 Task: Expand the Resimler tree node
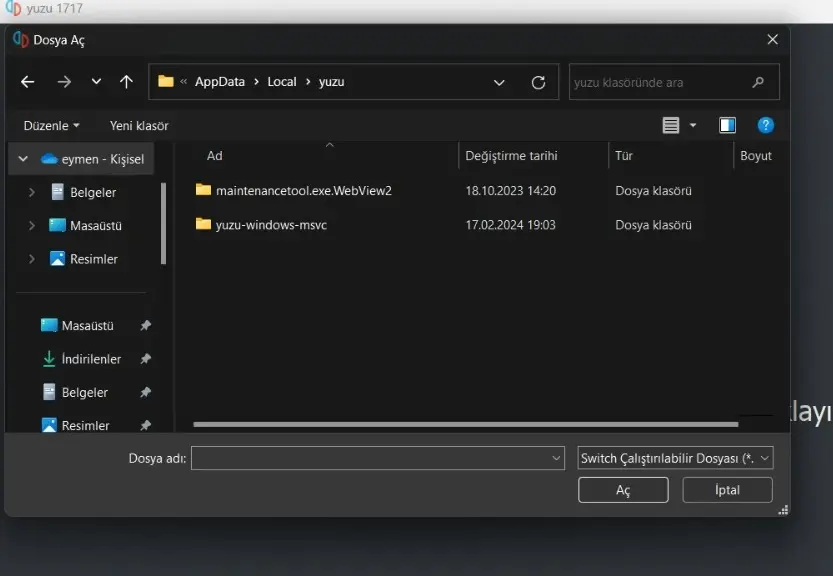tap(31, 259)
